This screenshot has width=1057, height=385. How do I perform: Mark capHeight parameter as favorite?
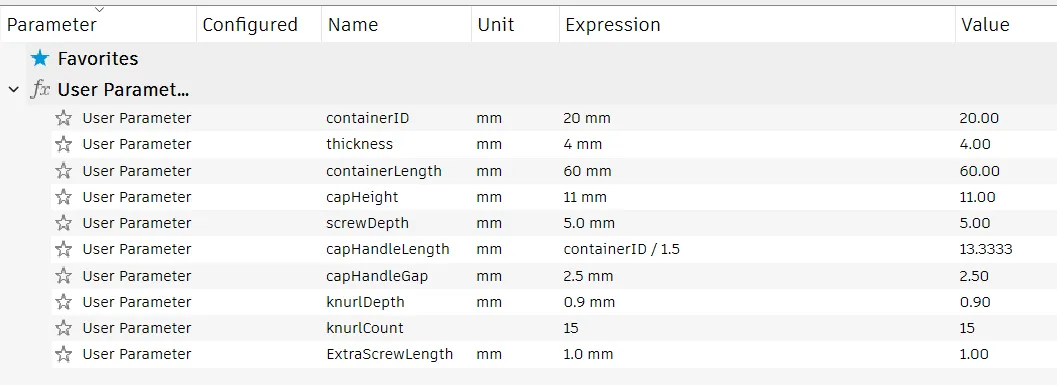pos(63,197)
